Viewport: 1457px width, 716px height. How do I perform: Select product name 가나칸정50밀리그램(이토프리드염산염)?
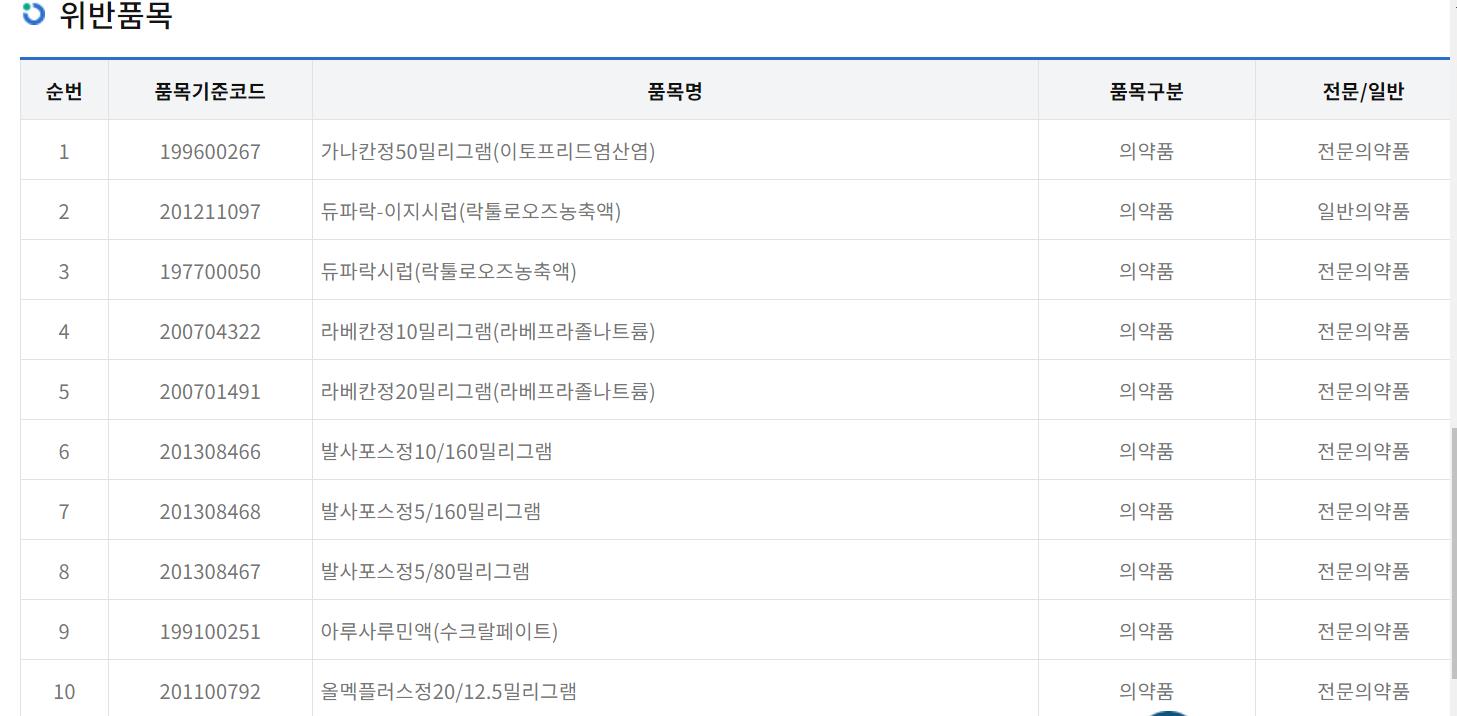pyautogui.click(x=487, y=152)
